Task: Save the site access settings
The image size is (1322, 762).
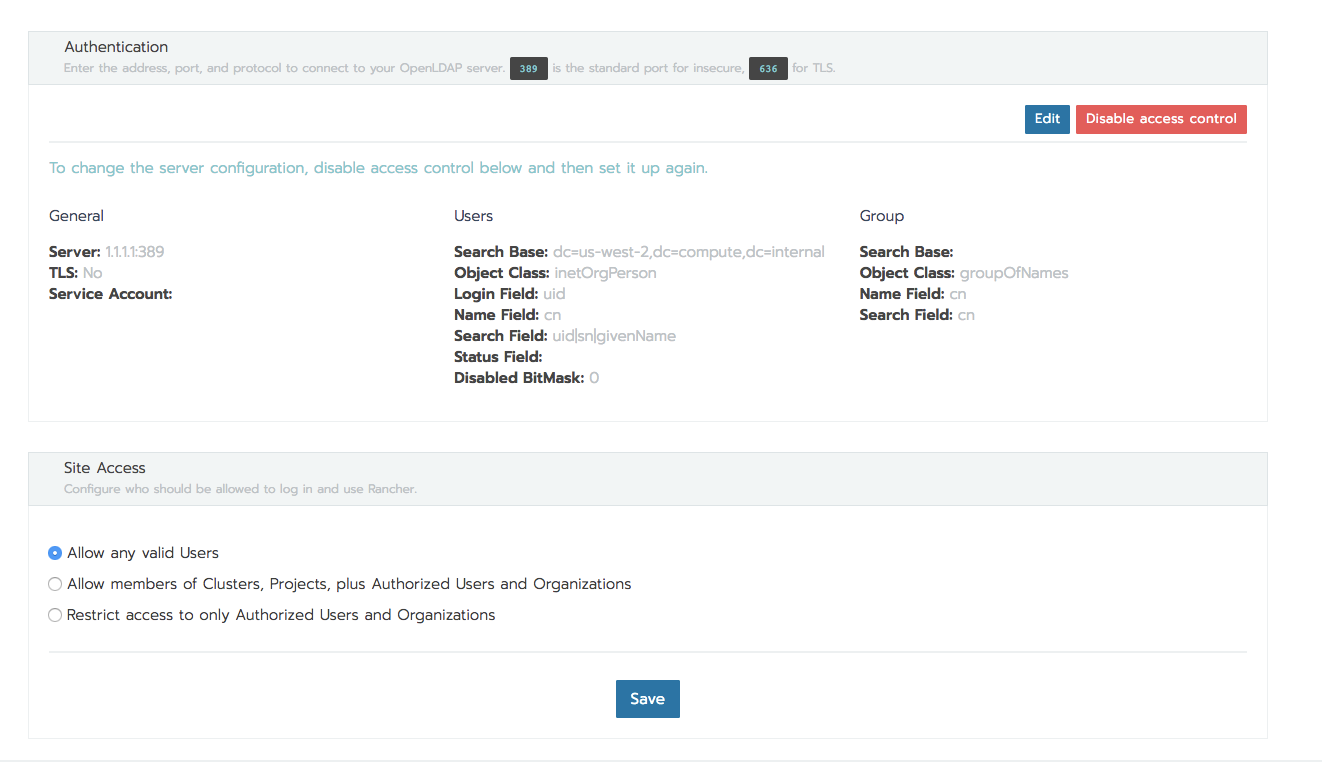Action: (647, 699)
